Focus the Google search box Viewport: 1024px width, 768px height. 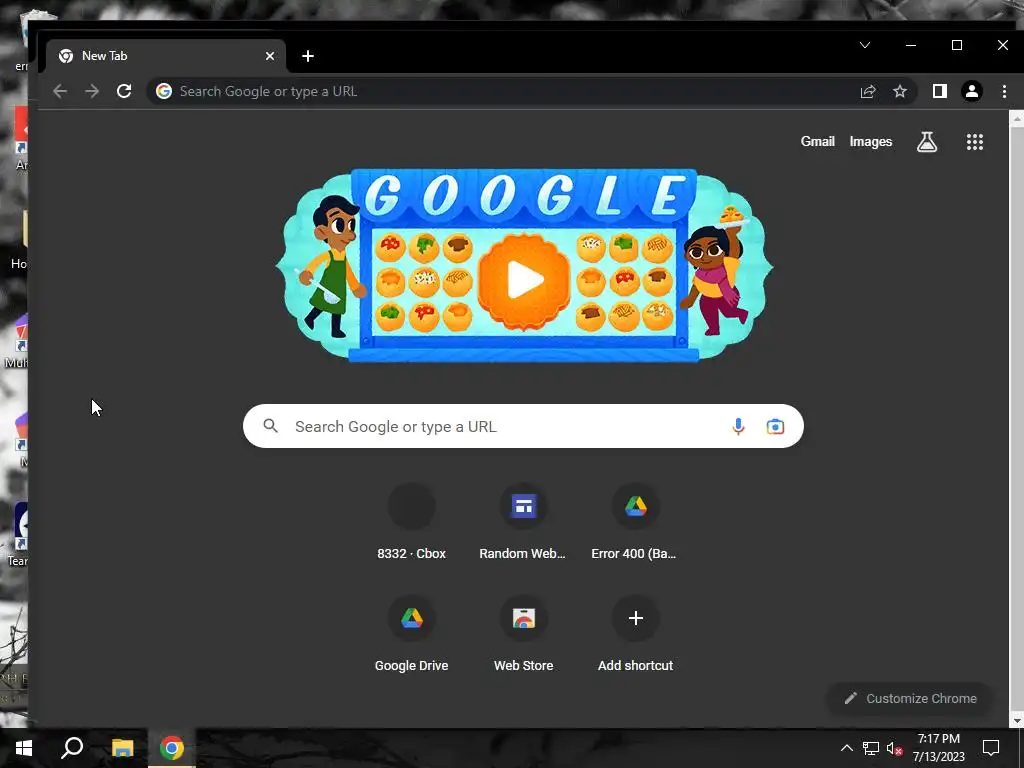click(x=523, y=426)
